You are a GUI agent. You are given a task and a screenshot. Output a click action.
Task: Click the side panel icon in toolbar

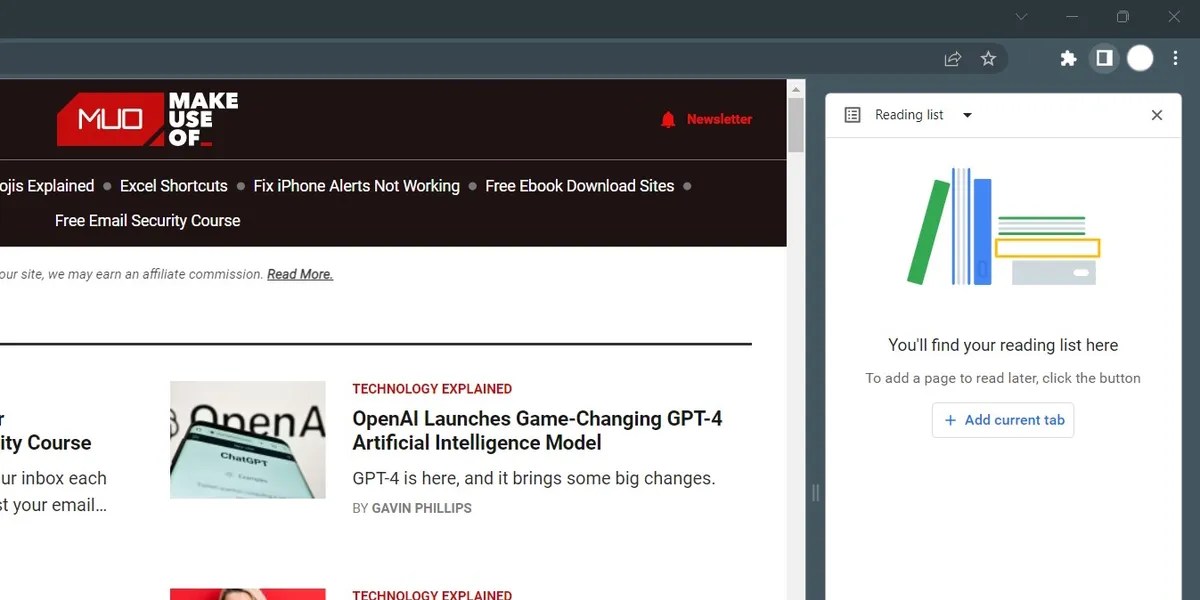coord(1103,58)
